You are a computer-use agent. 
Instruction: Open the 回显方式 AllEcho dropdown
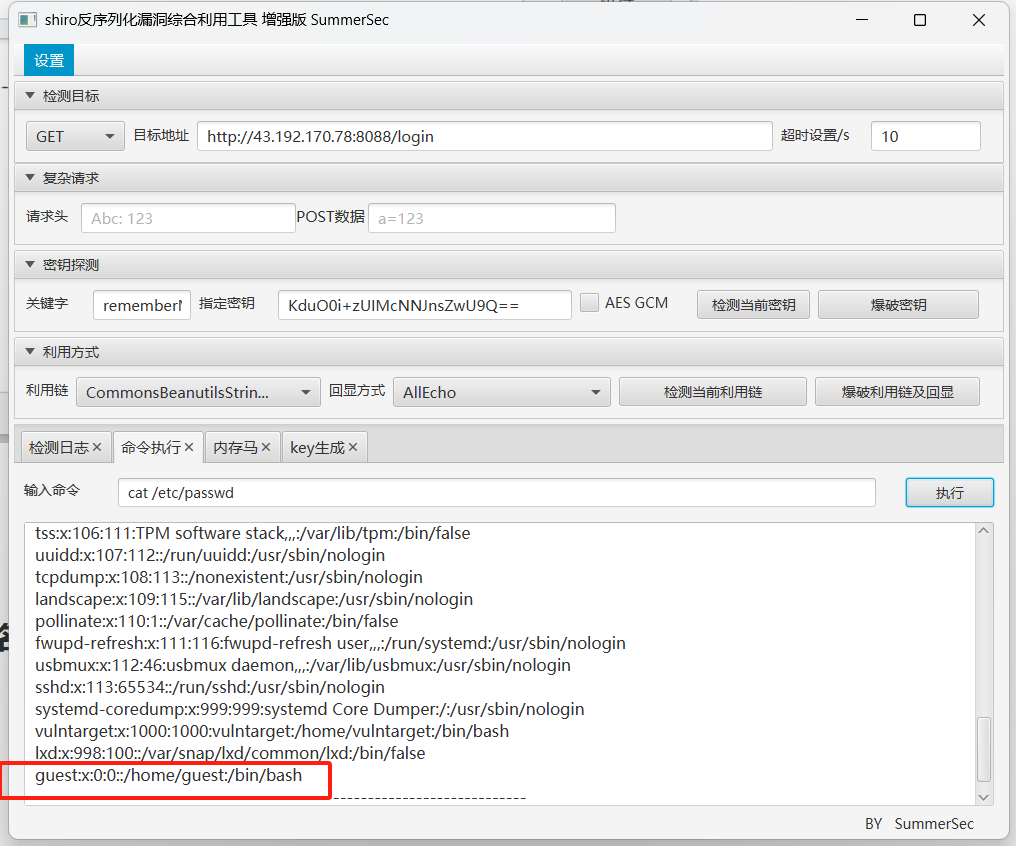[x=502, y=392]
